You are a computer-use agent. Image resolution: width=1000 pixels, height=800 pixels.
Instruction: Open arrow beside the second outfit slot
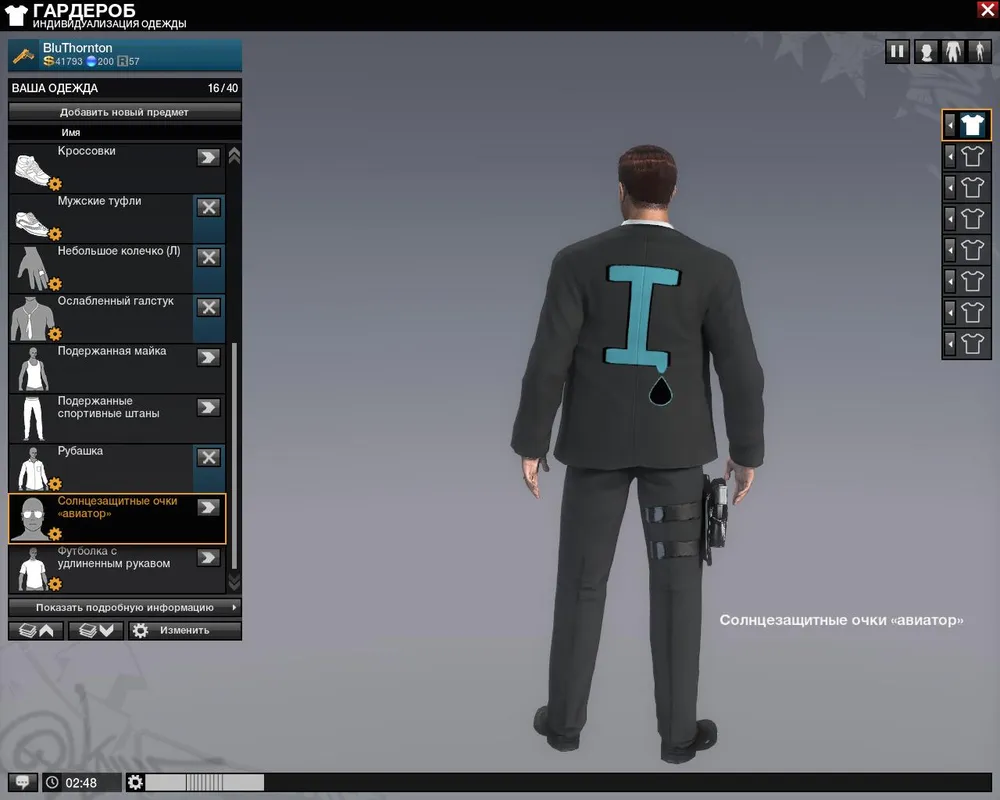pyautogui.click(x=950, y=156)
